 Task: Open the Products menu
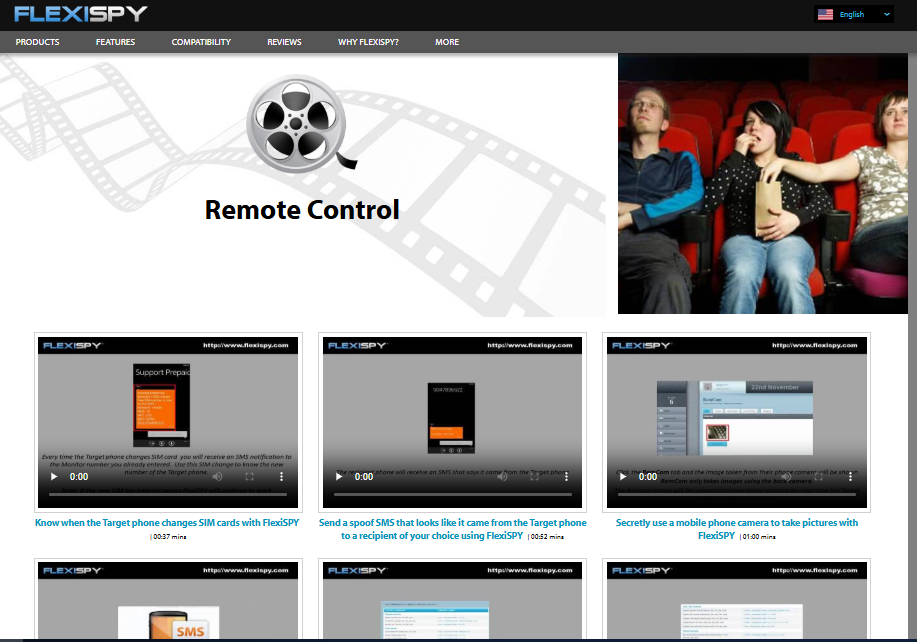pyautogui.click(x=37, y=42)
